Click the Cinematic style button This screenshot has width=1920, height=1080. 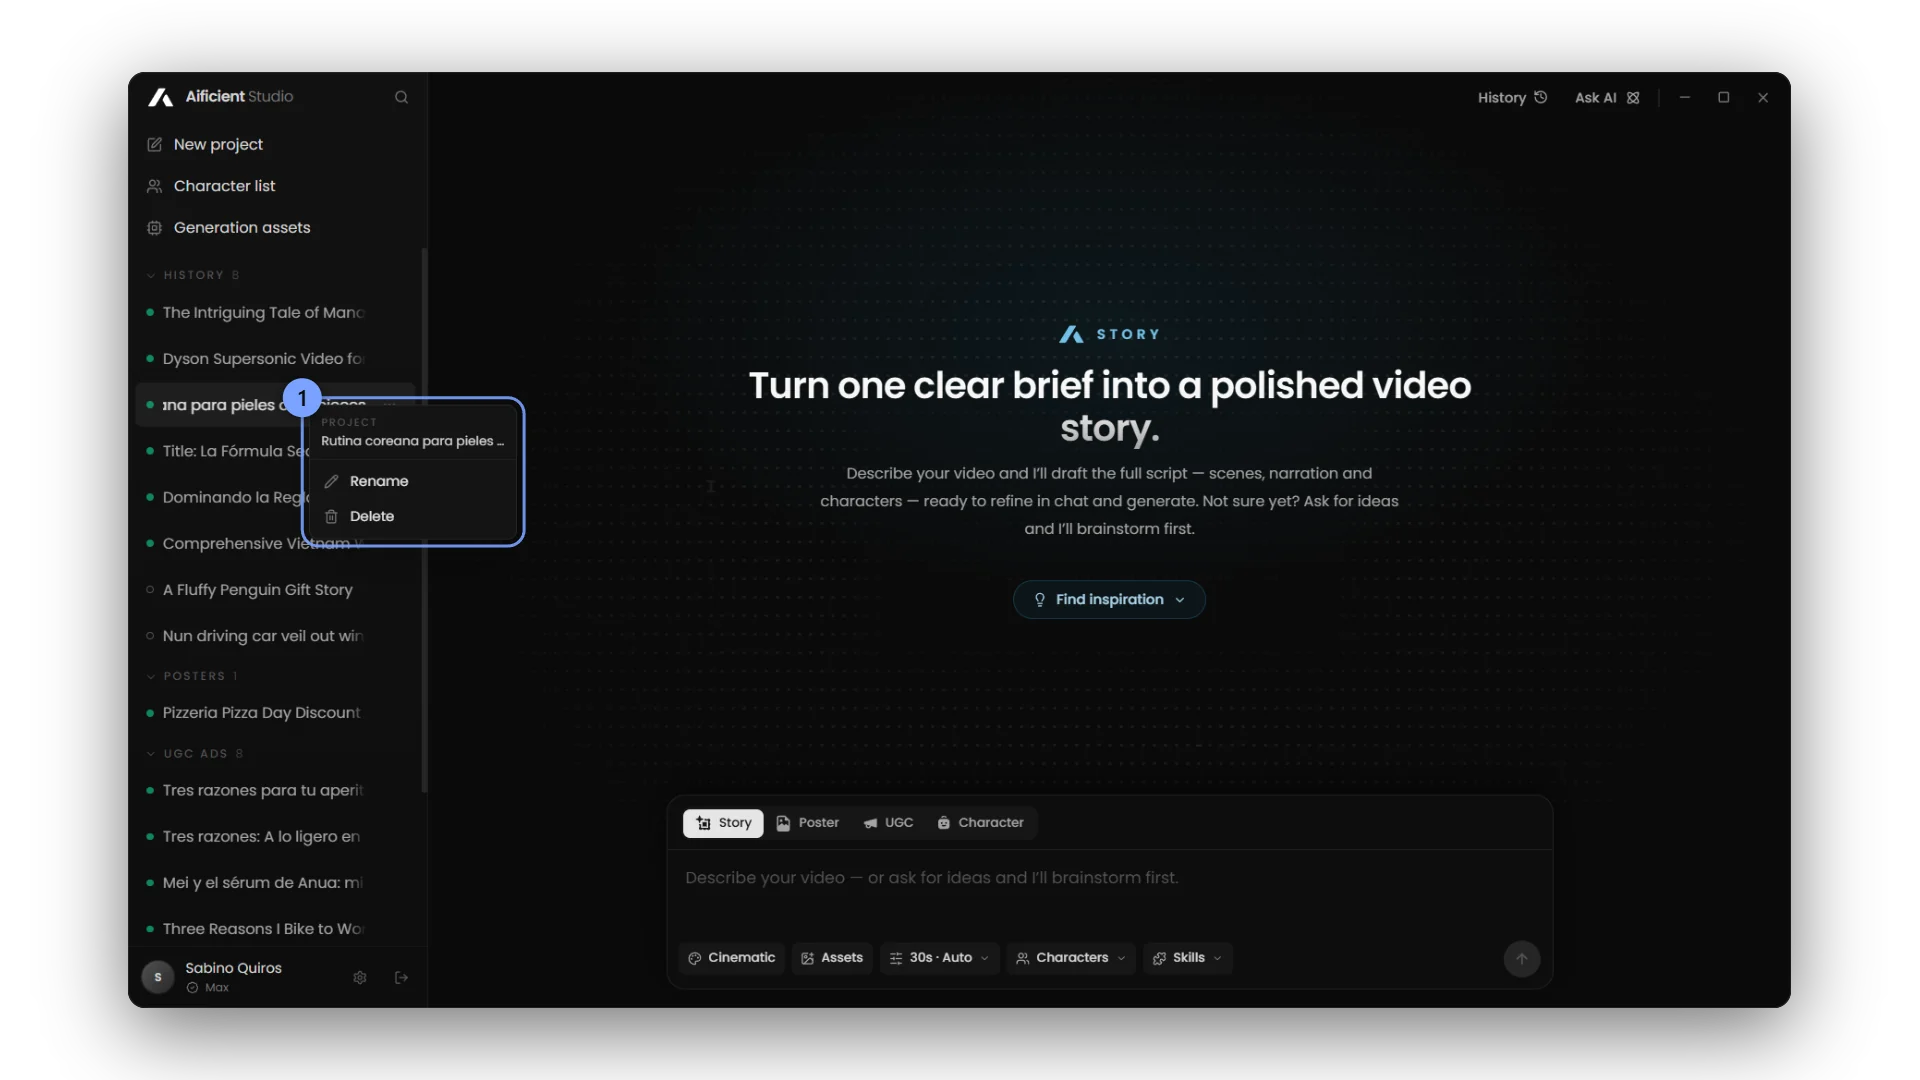click(732, 958)
